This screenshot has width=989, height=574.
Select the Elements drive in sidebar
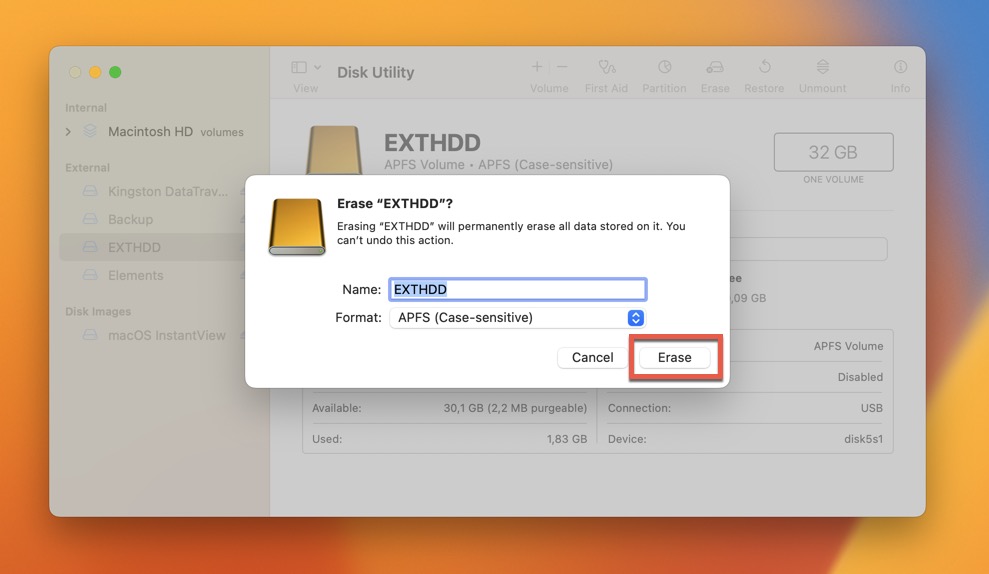click(x=135, y=275)
